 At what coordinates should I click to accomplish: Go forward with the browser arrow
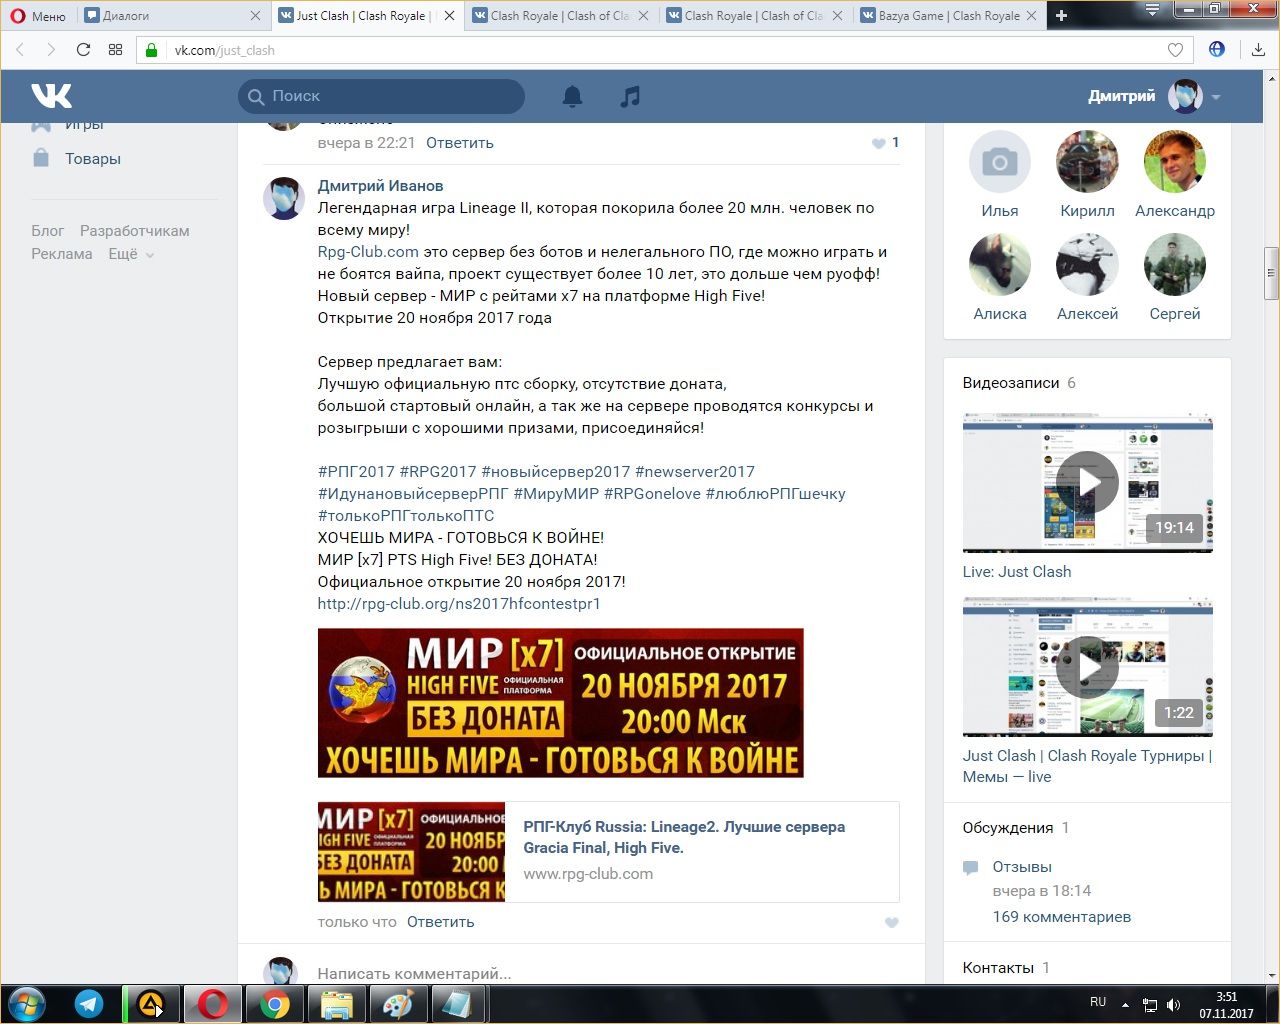[x=51, y=50]
